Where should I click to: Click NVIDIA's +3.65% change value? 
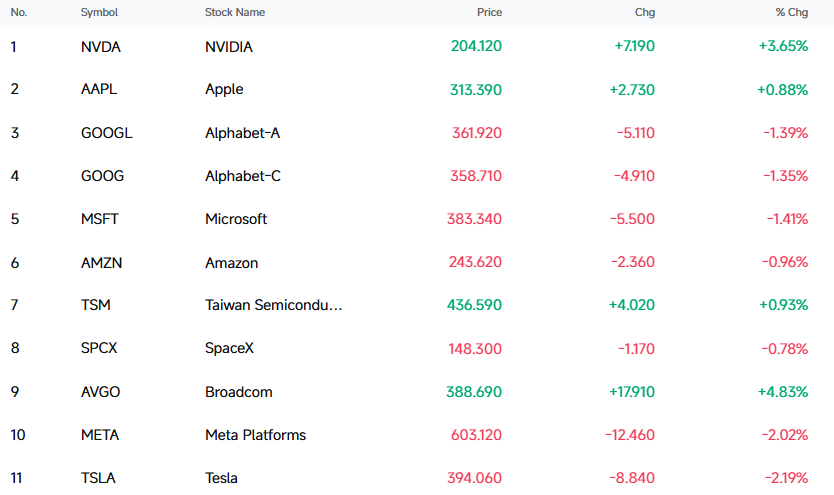783,46
